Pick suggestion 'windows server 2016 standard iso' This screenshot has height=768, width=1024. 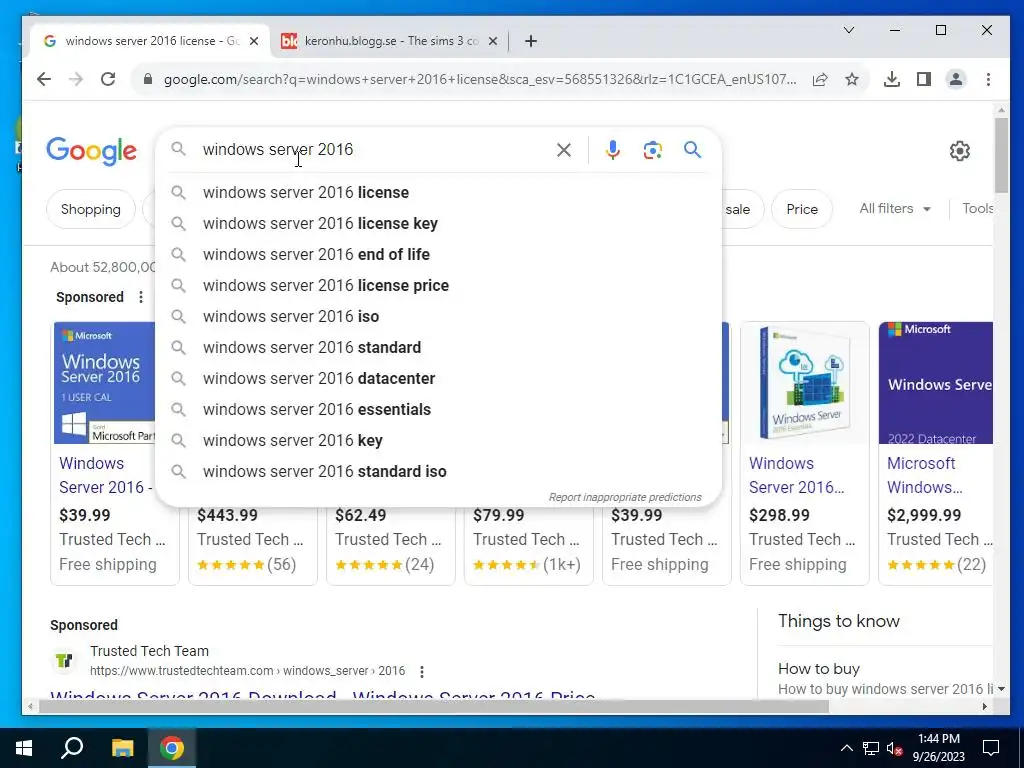(438, 472)
